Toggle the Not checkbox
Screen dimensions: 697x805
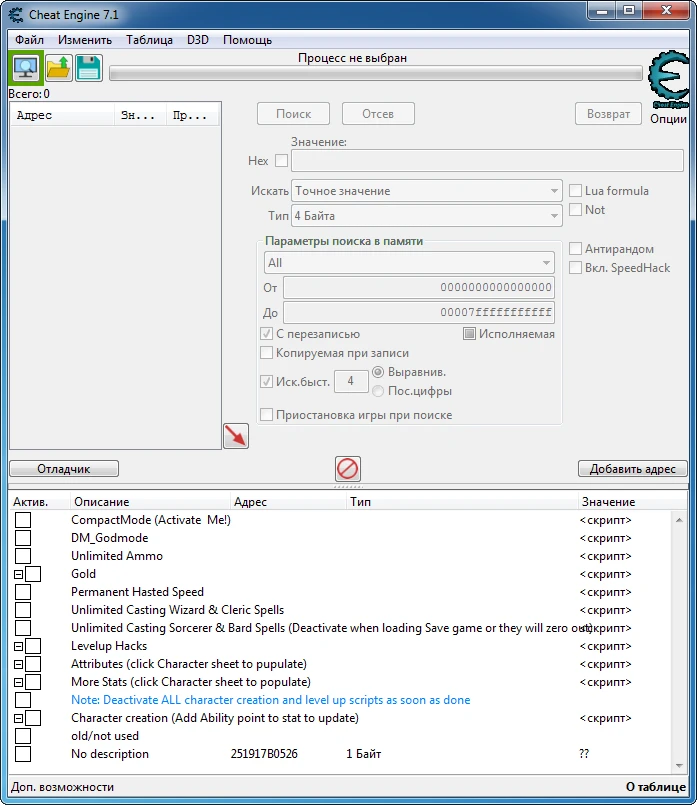pyautogui.click(x=575, y=209)
